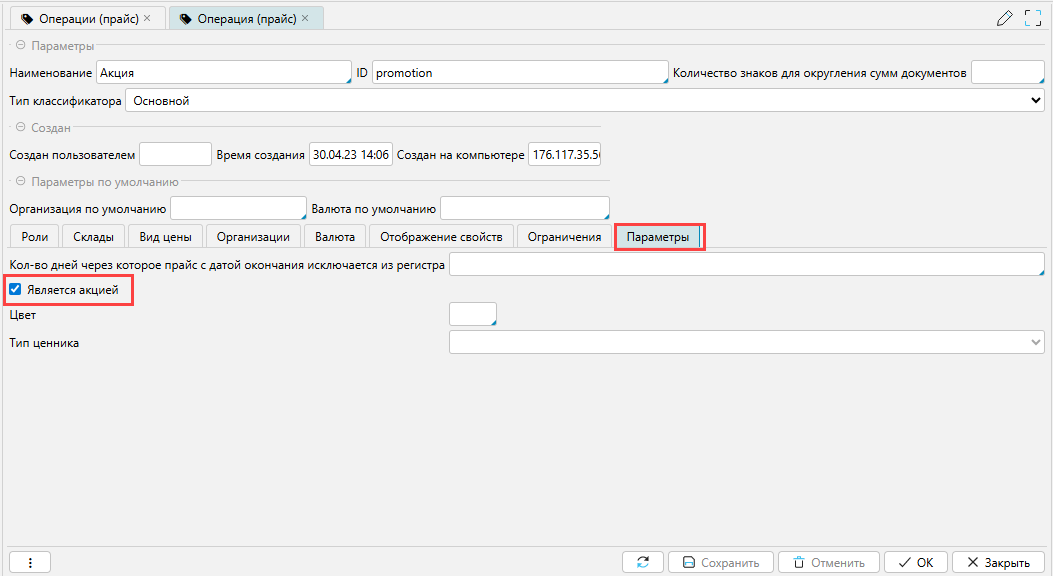Screen dimensions: 1053x576
Task: Click the refresh icon button
Action: point(642,562)
